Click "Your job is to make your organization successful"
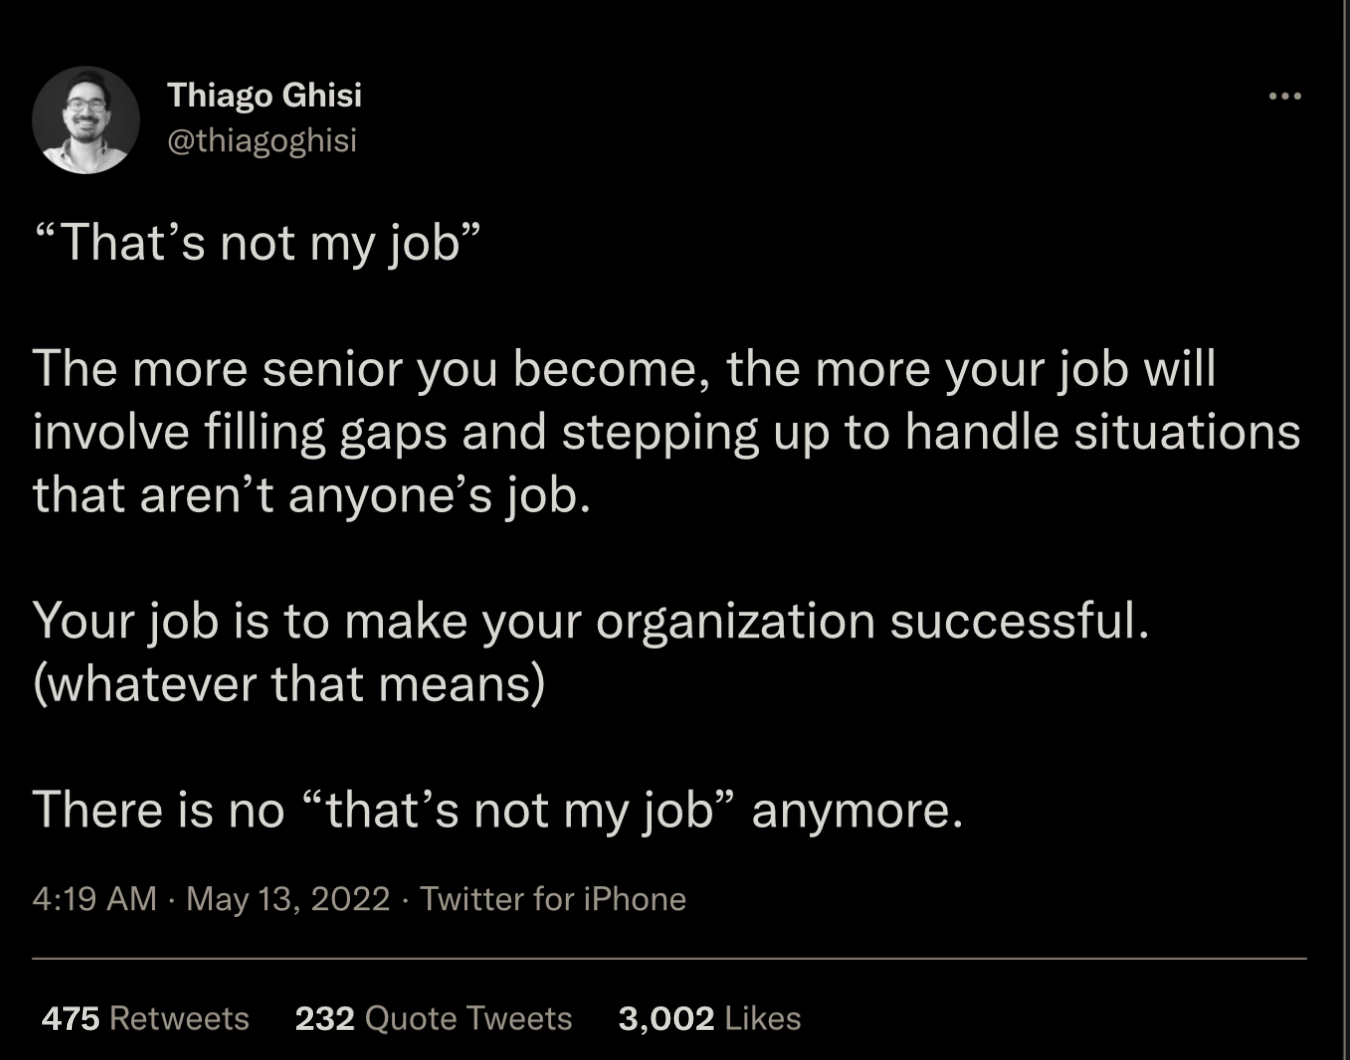1350x1060 pixels. tap(591, 621)
